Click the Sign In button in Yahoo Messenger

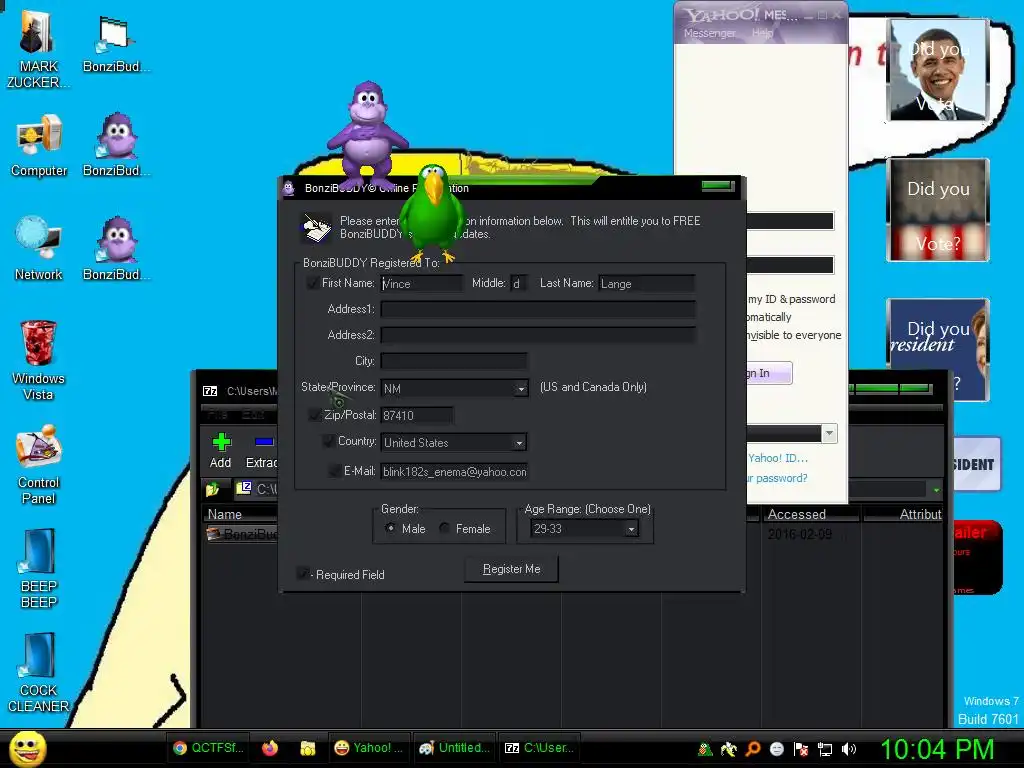[769, 373]
